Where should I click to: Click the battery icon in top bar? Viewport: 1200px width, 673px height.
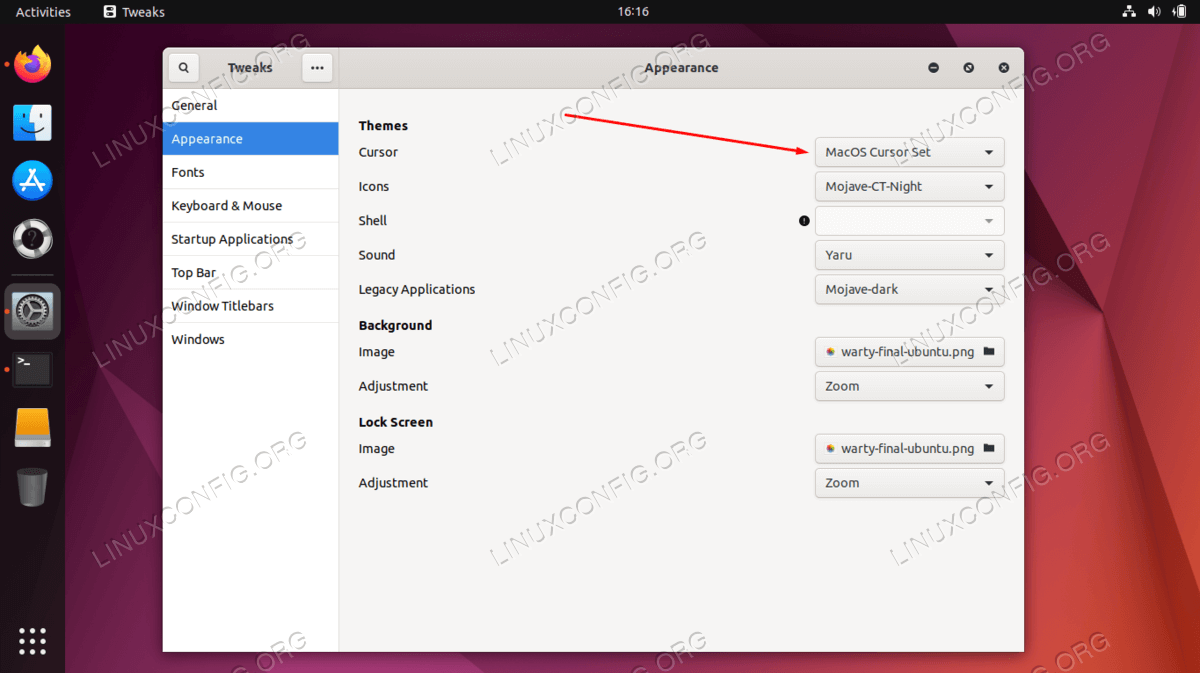1179,12
